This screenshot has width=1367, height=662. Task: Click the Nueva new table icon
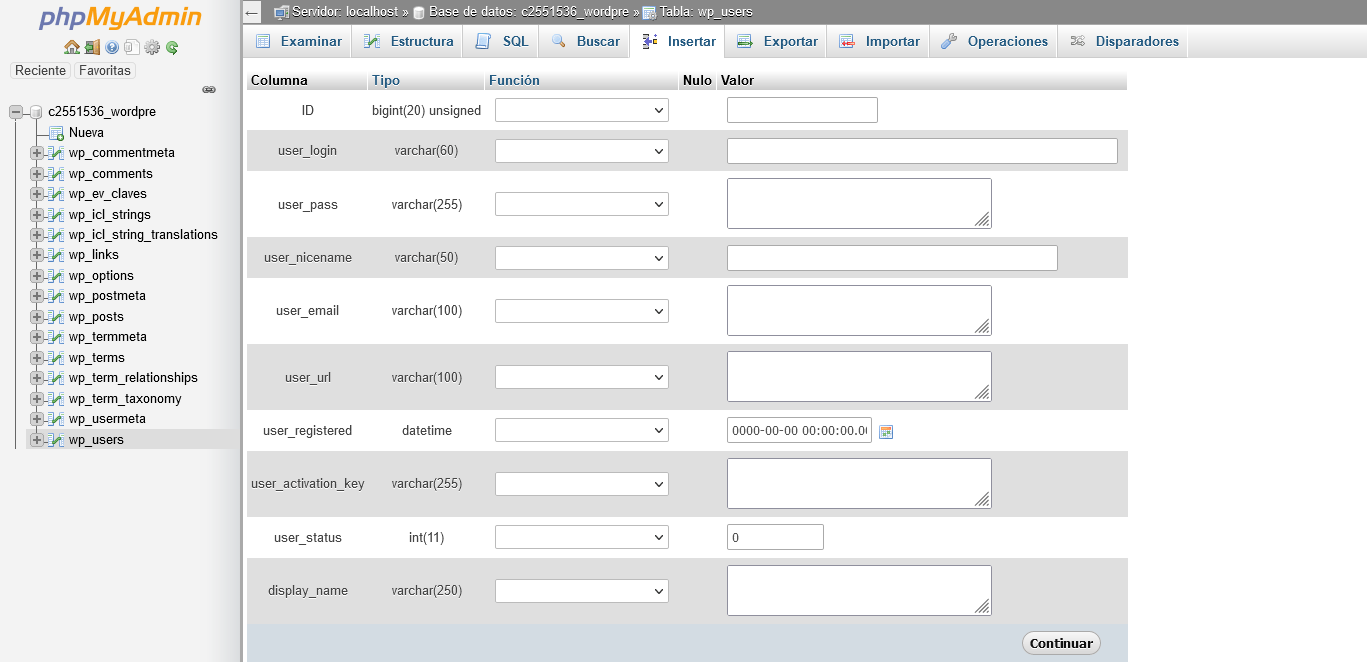pyautogui.click(x=57, y=133)
